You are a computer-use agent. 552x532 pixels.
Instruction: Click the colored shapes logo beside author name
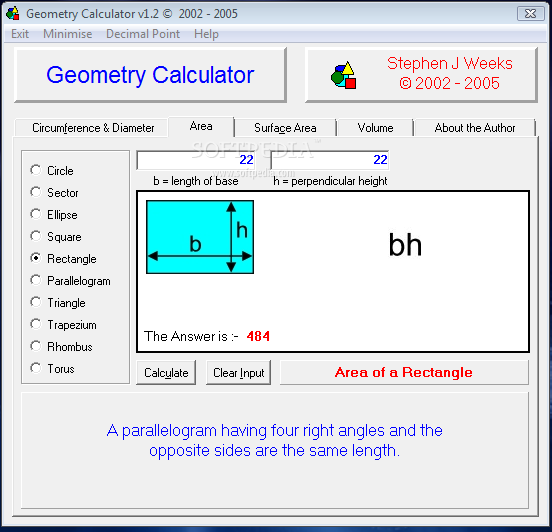click(343, 75)
